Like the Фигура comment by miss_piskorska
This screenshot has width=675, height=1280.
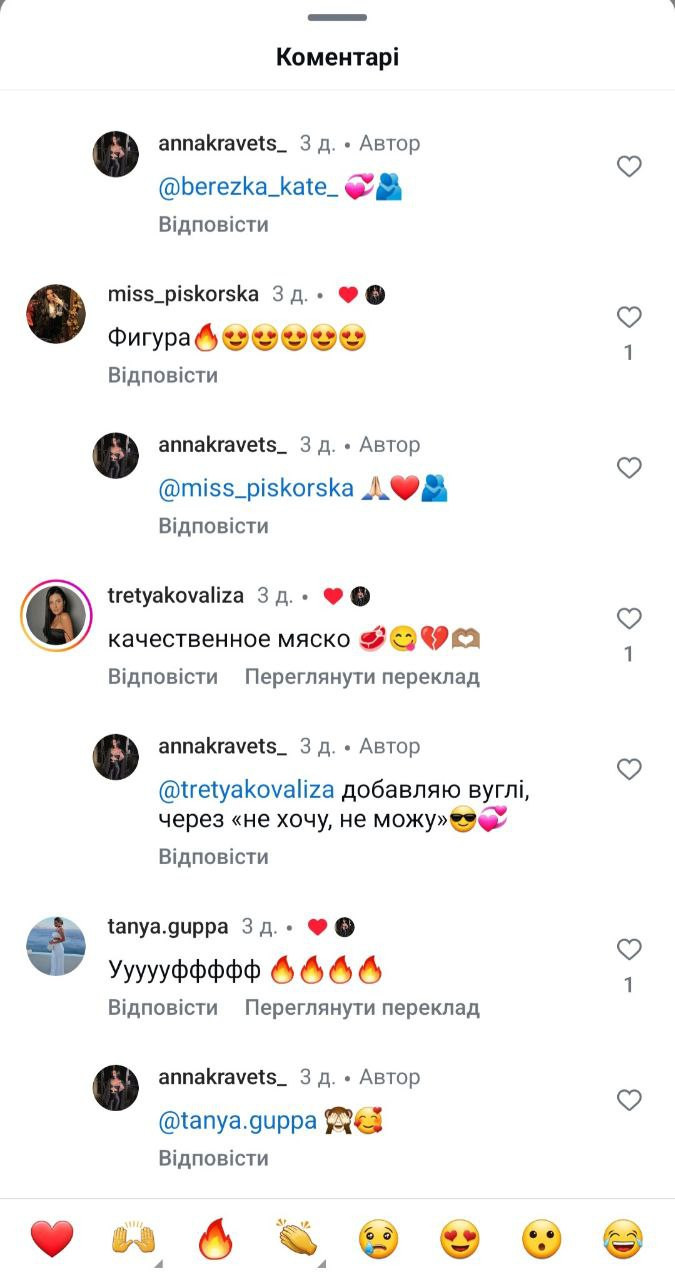pos(628,318)
